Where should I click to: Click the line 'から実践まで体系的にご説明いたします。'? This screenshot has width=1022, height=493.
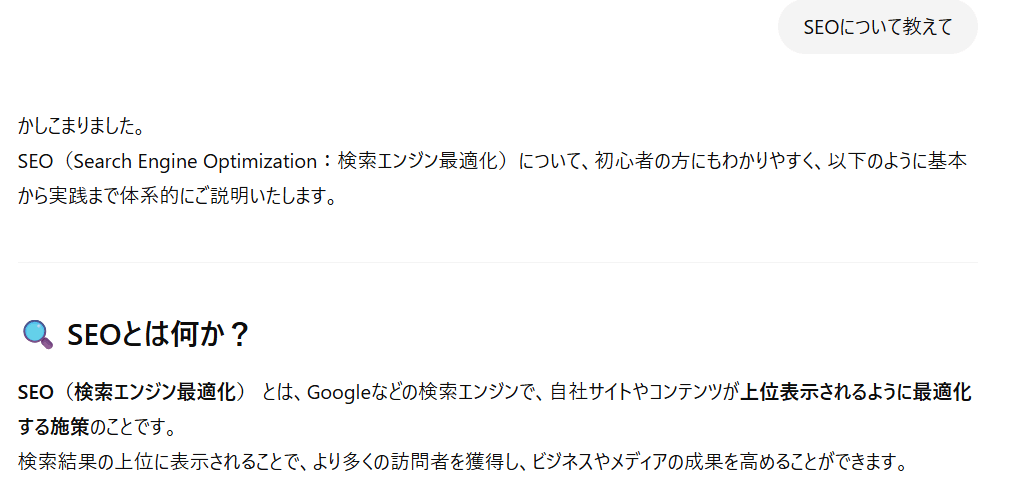[x=178, y=197]
